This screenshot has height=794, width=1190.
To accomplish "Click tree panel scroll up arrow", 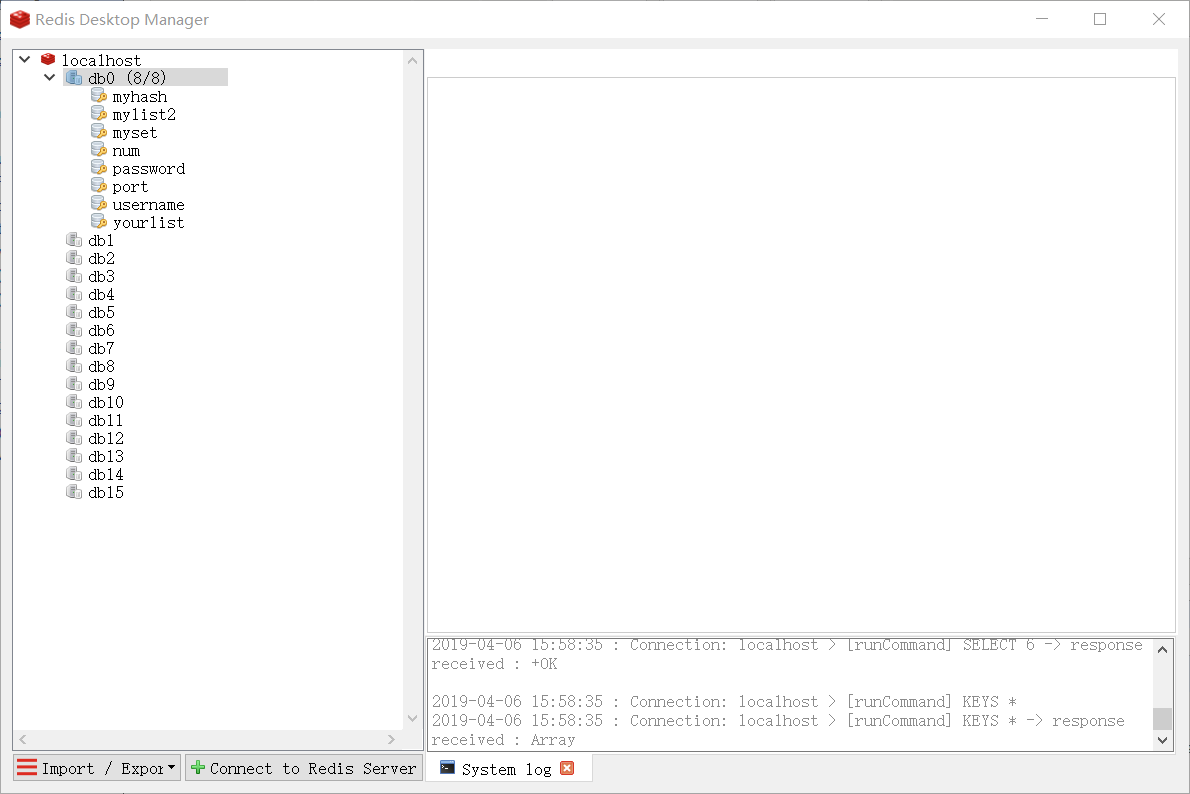I will click(413, 61).
